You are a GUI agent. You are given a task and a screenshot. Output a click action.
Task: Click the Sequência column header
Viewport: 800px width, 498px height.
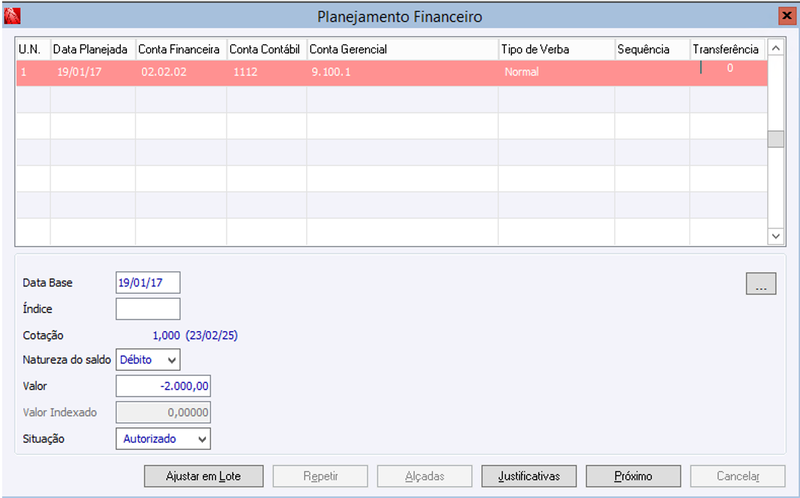(652, 49)
